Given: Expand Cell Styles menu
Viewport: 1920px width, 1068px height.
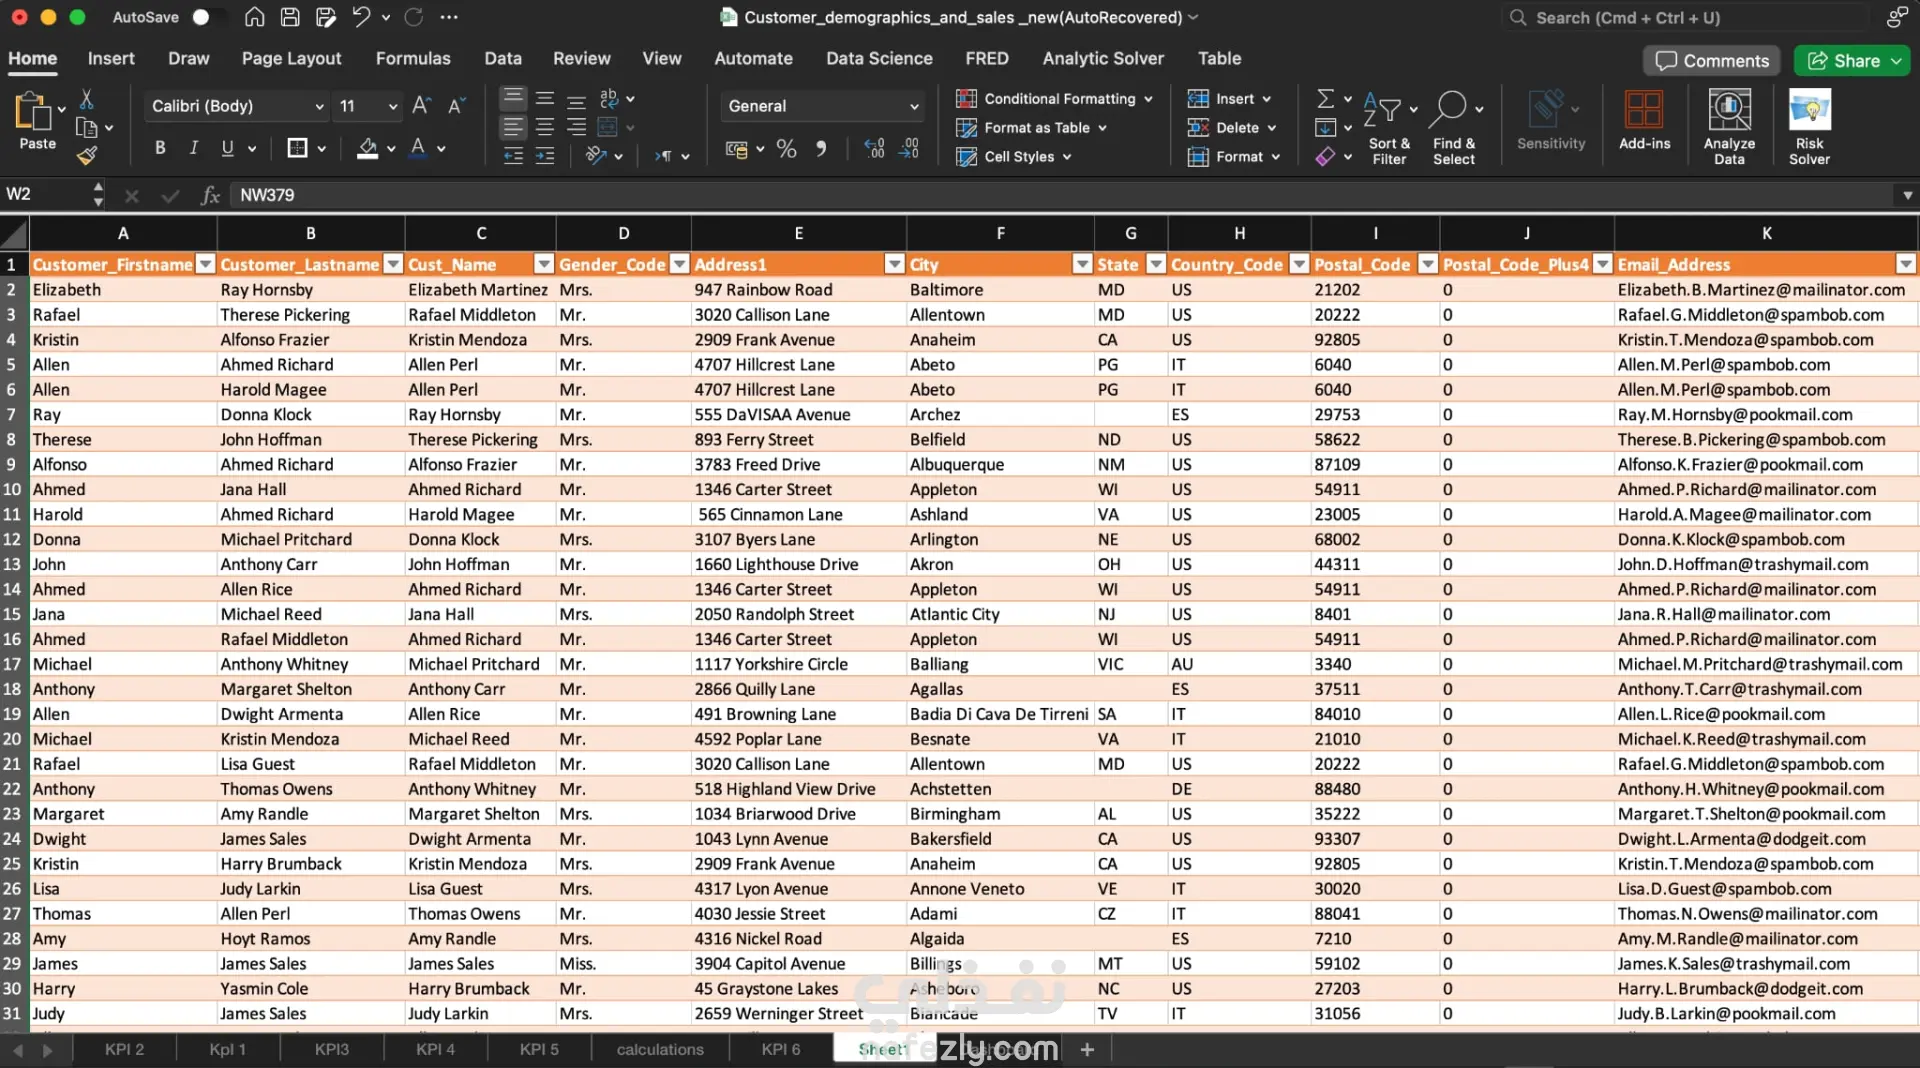Looking at the screenshot, I should (1014, 156).
